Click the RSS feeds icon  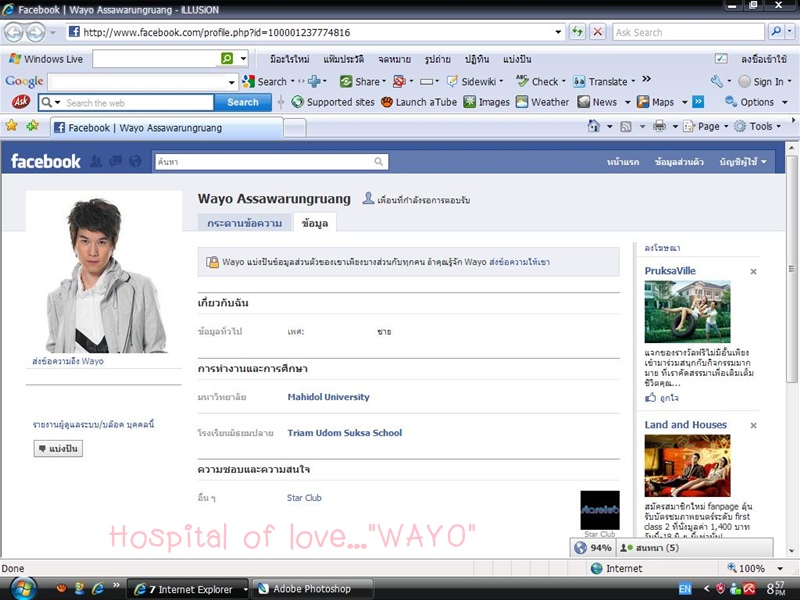(x=626, y=126)
